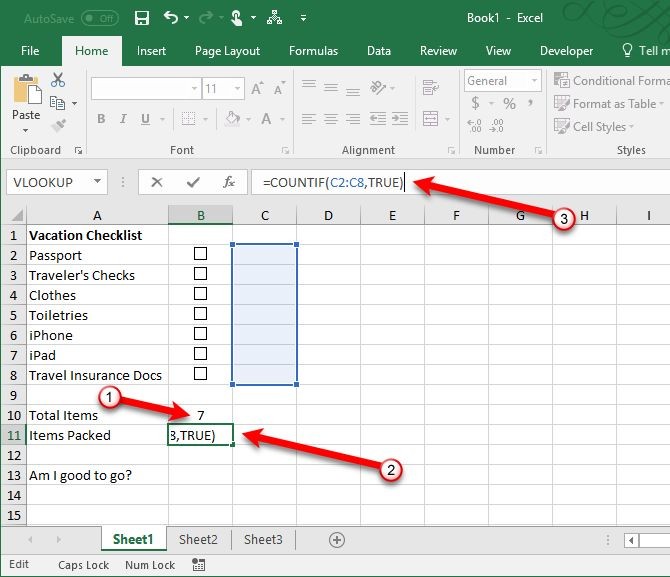Apply Bold formatting
The width and height of the screenshot is (670, 577).
[101, 118]
